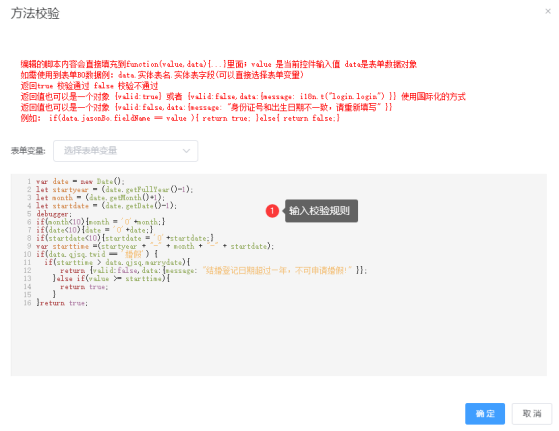Click line 9 starttime assignment in editor
This screenshot has width=559, height=431.
click(x=155, y=246)
